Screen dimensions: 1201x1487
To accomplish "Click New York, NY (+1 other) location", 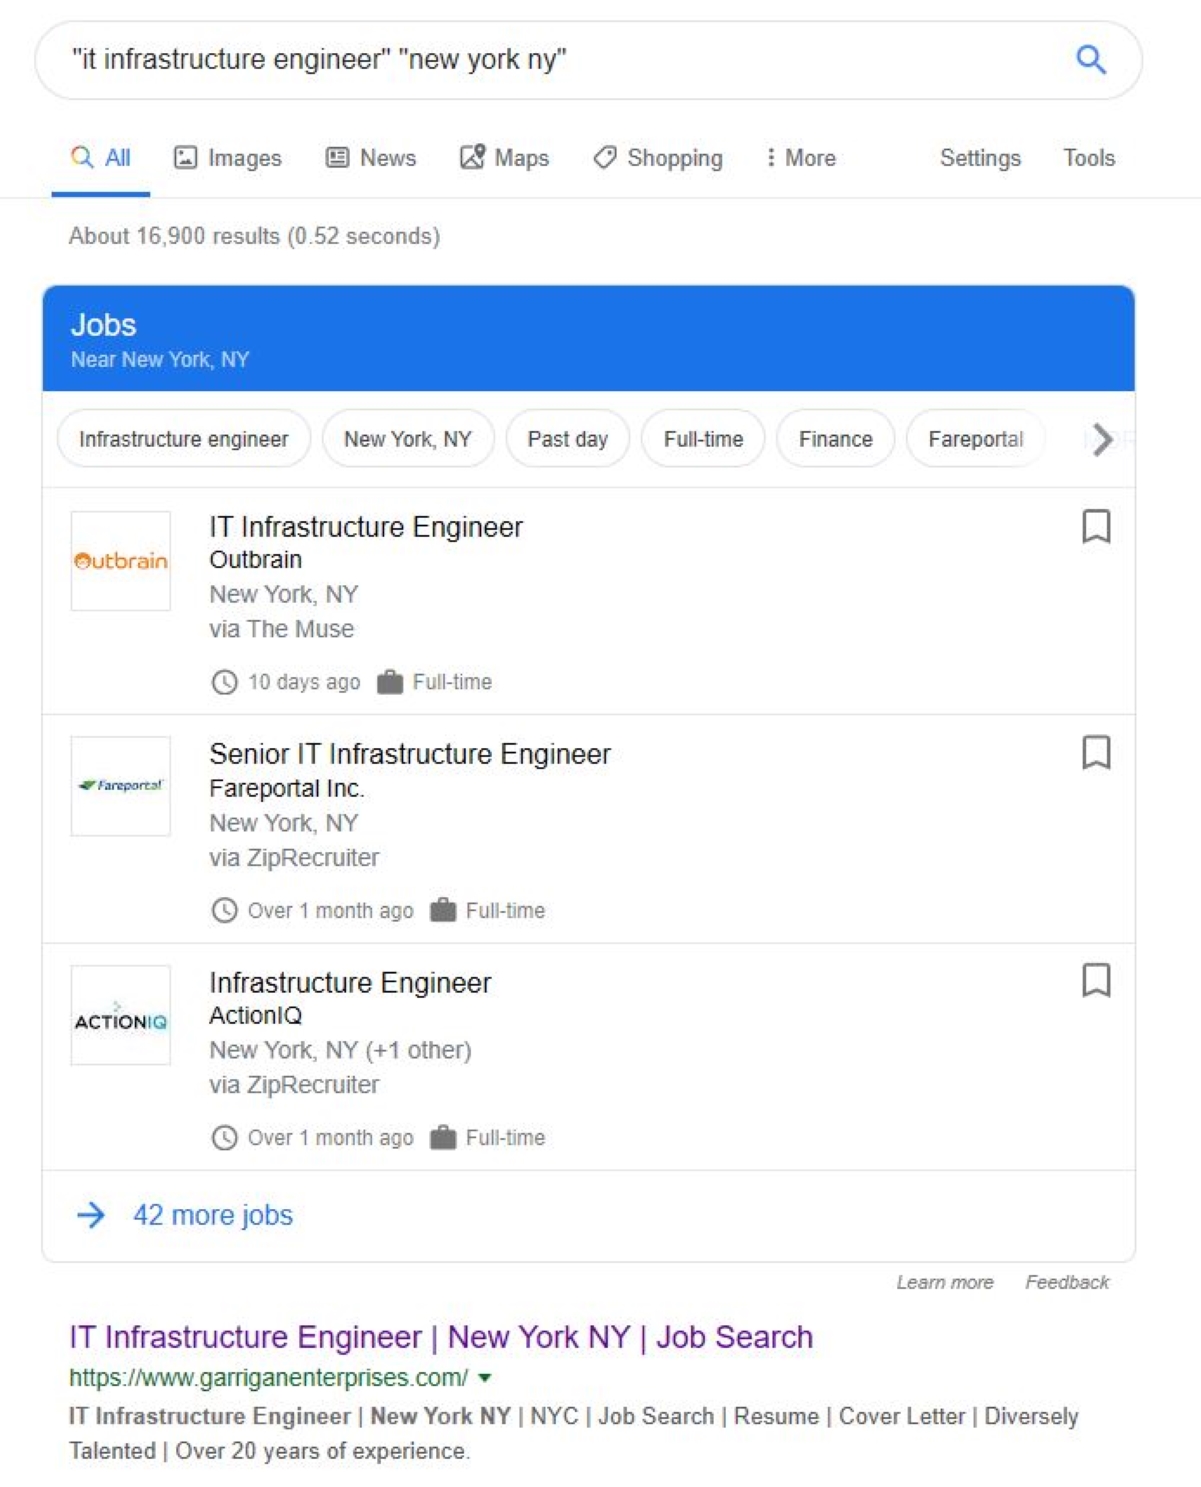I will click(340, 1050).
